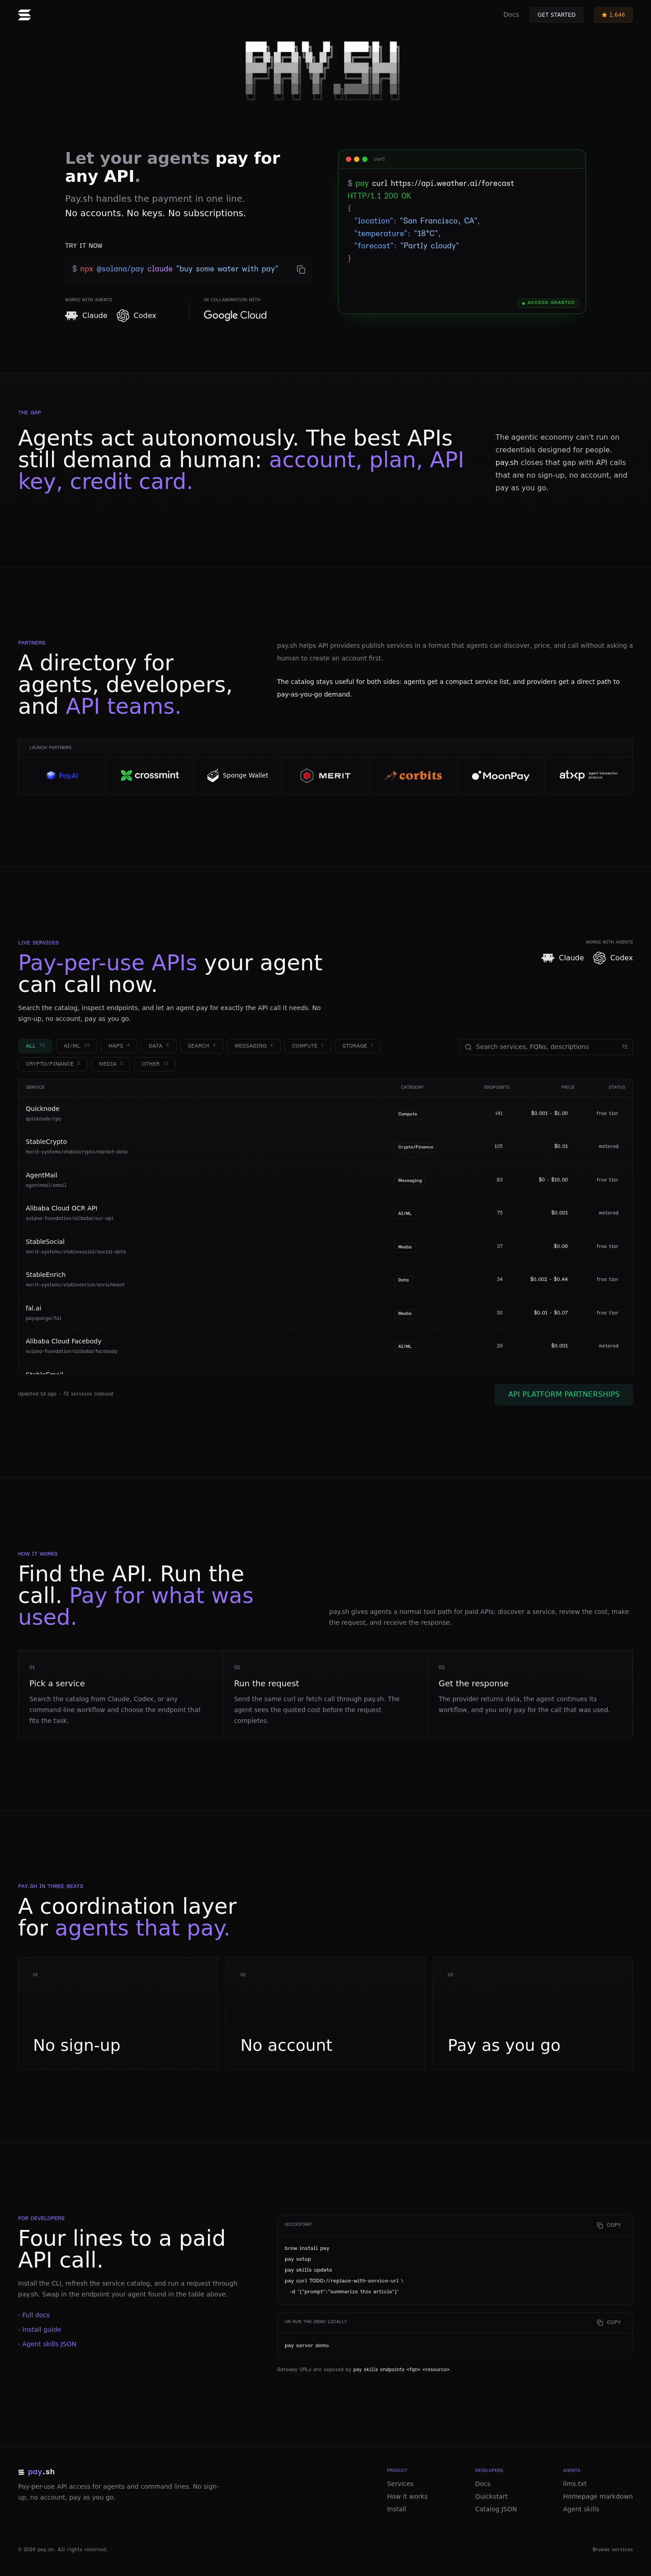Open the Services footer link
Viewport: 651px width, 2576px height.
tap(400, 2484)
